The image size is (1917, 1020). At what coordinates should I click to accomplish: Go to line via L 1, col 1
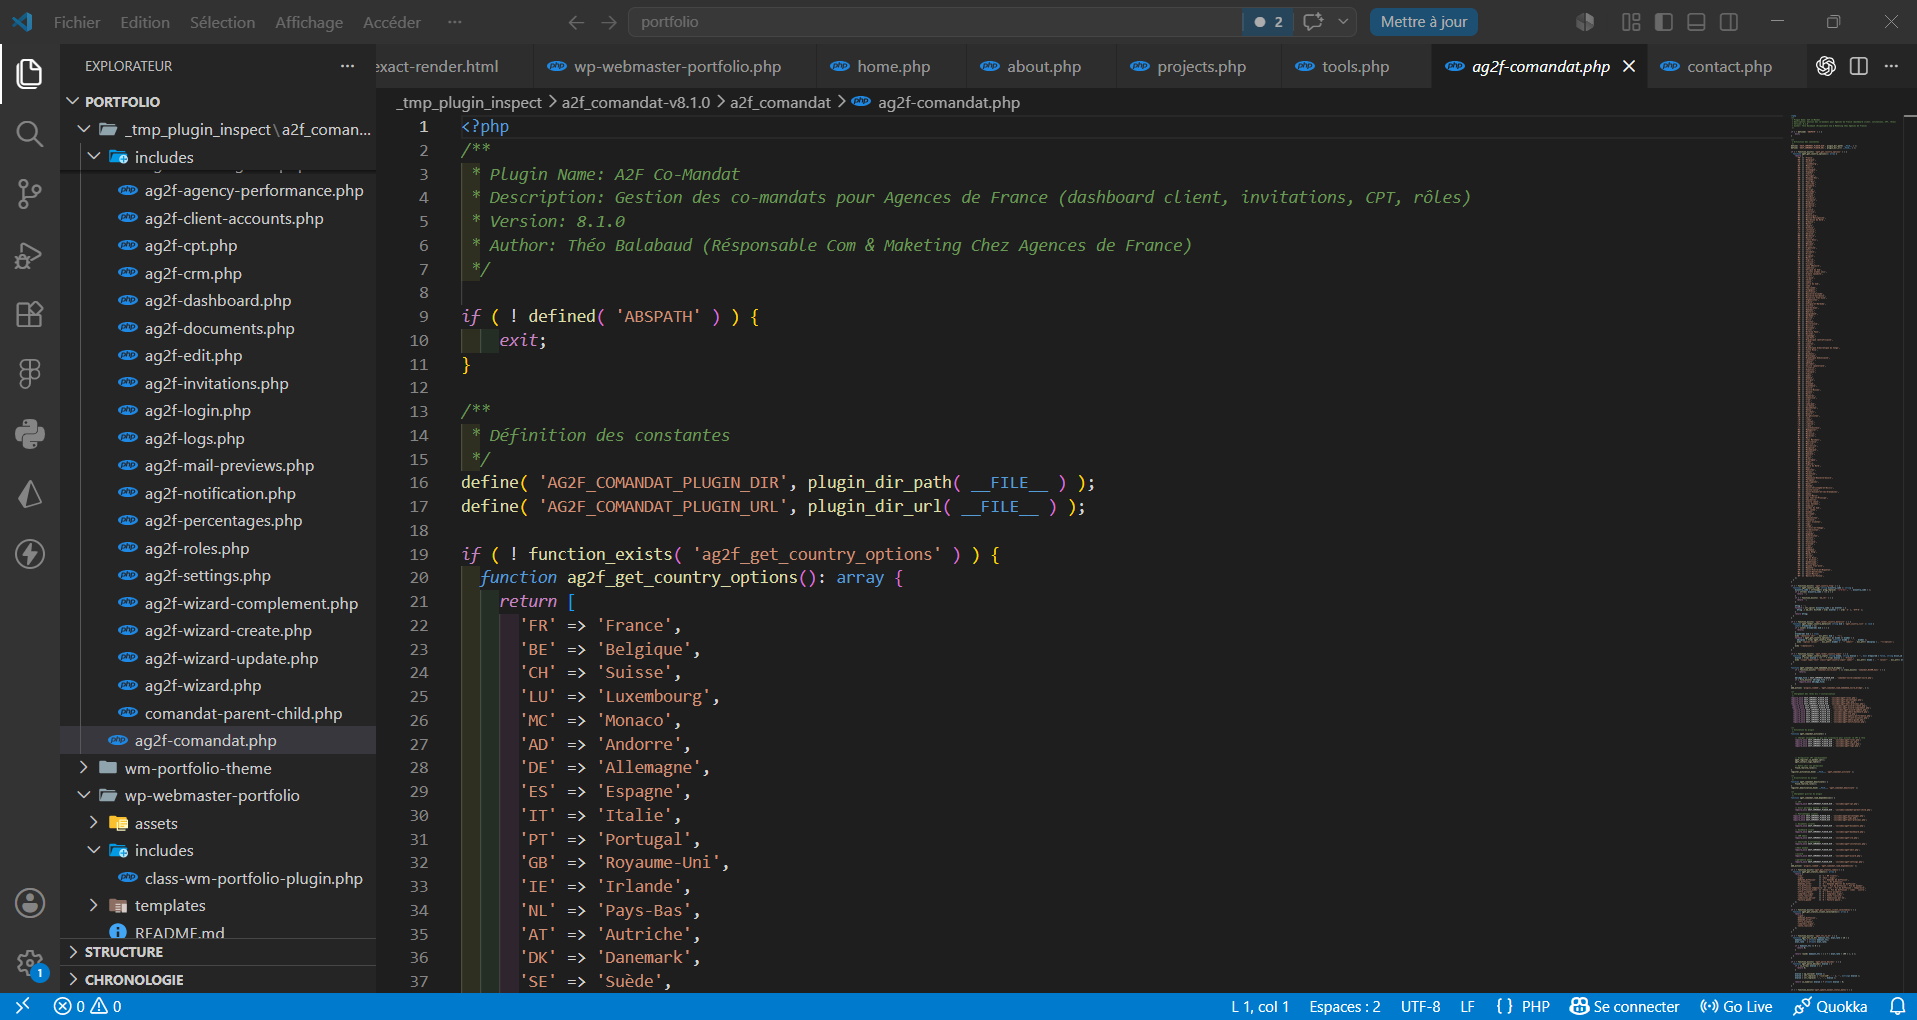[1259, 1006]
